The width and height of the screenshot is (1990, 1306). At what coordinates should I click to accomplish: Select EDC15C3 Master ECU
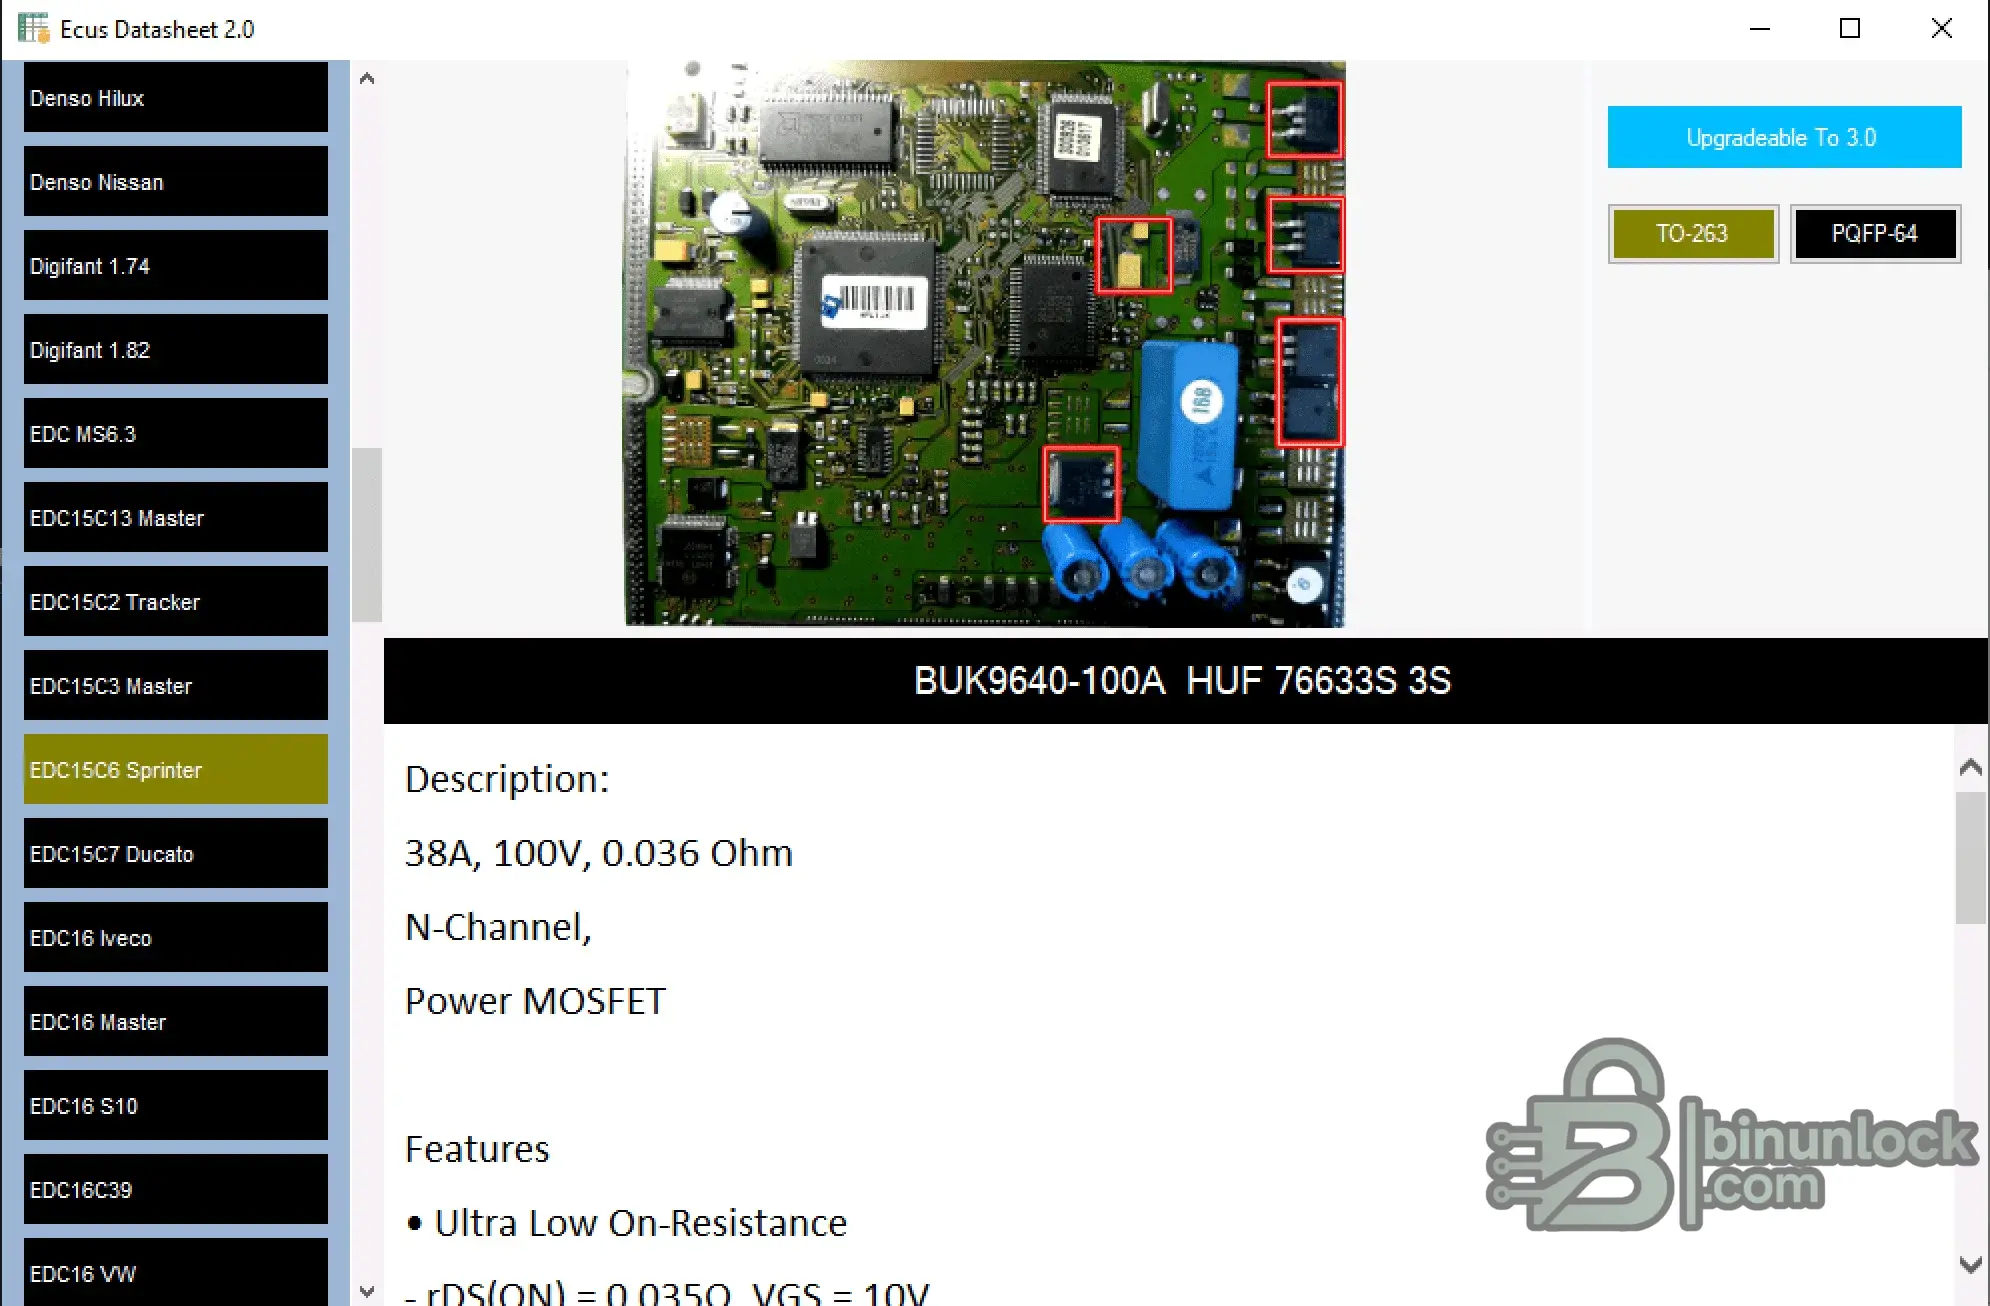(x=176, y=685)
